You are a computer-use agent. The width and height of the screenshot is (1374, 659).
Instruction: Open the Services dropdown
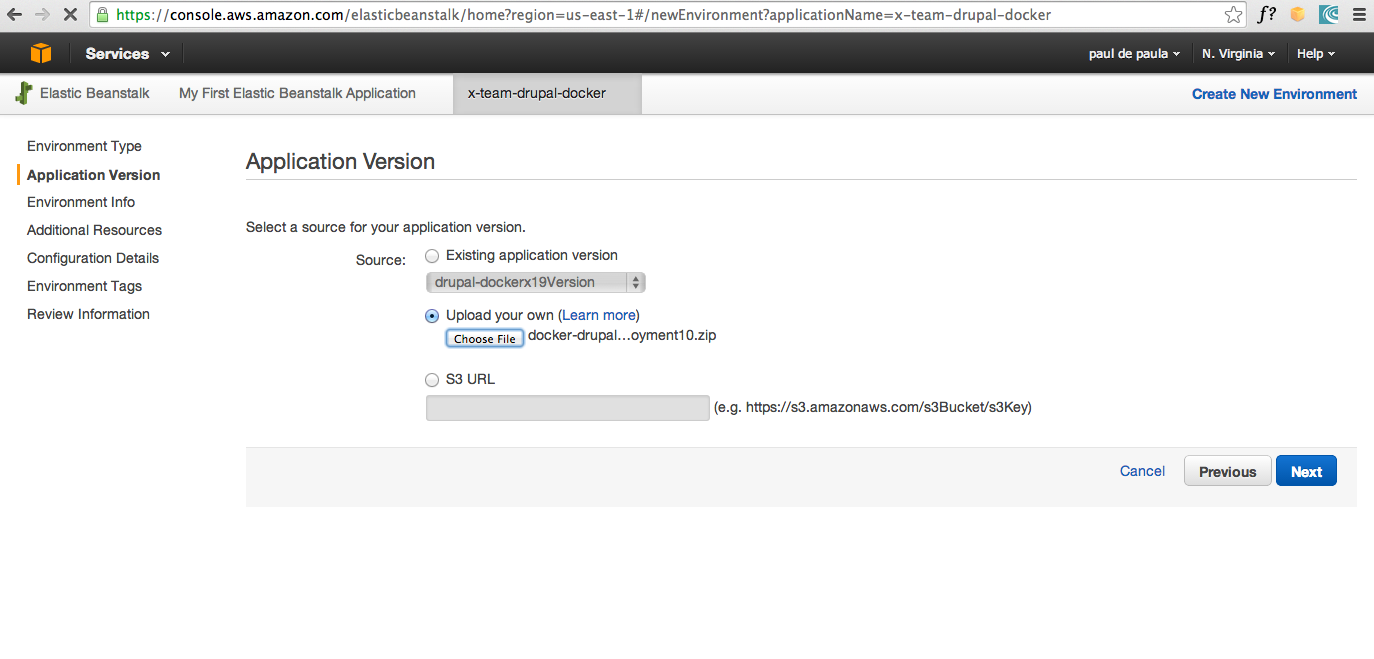127,54
